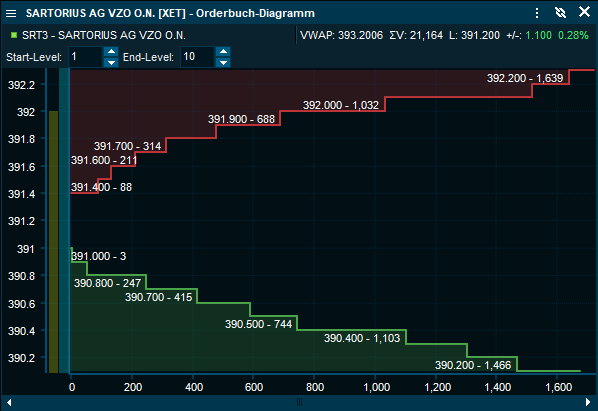Image resolution: width=598 pixels, height=411 pixels.
Task: Click the teal vertical bar beside axis
Action: pyautogui.click(x=64, y=221)
